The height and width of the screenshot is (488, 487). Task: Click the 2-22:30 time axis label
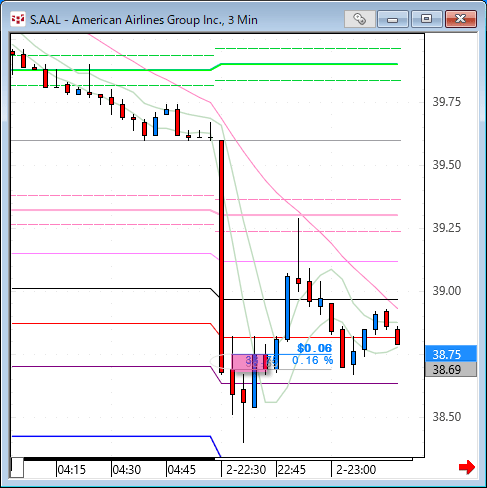pos(246,470)
